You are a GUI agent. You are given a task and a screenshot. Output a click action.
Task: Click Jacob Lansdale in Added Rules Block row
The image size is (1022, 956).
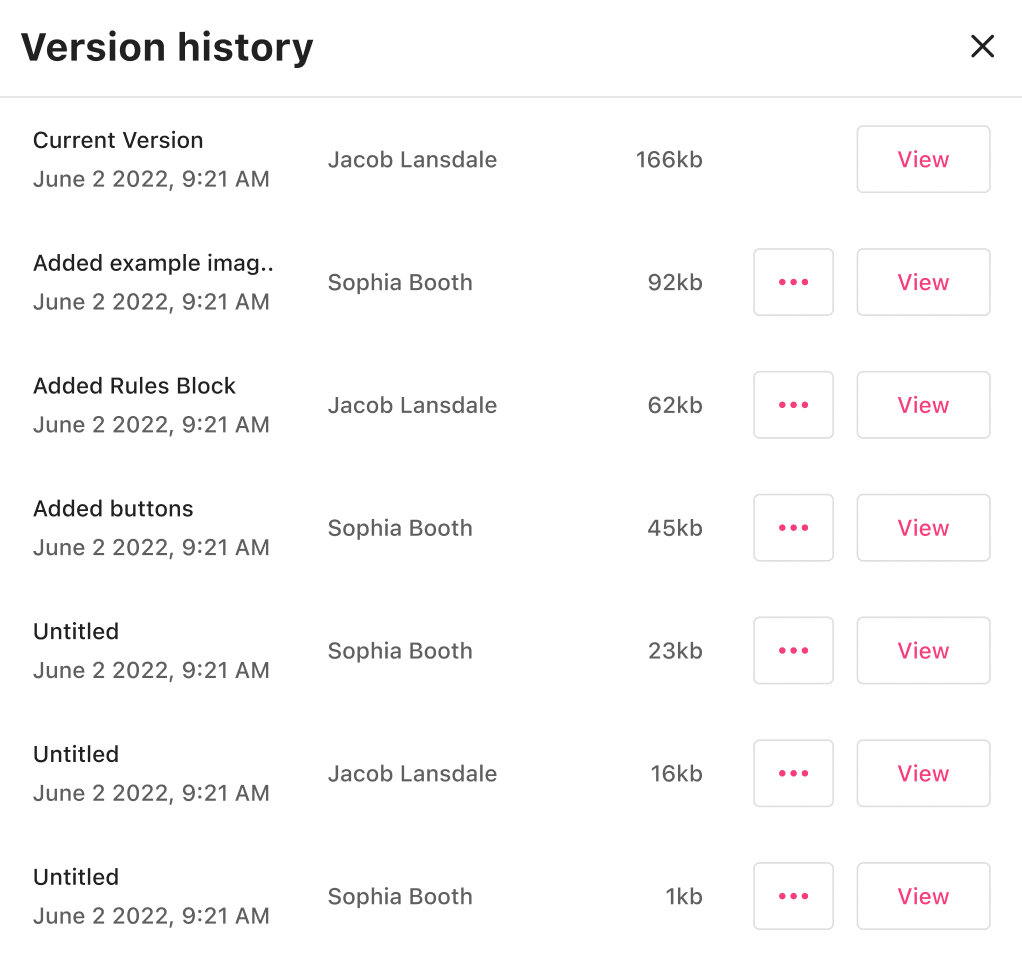[412, 405]
